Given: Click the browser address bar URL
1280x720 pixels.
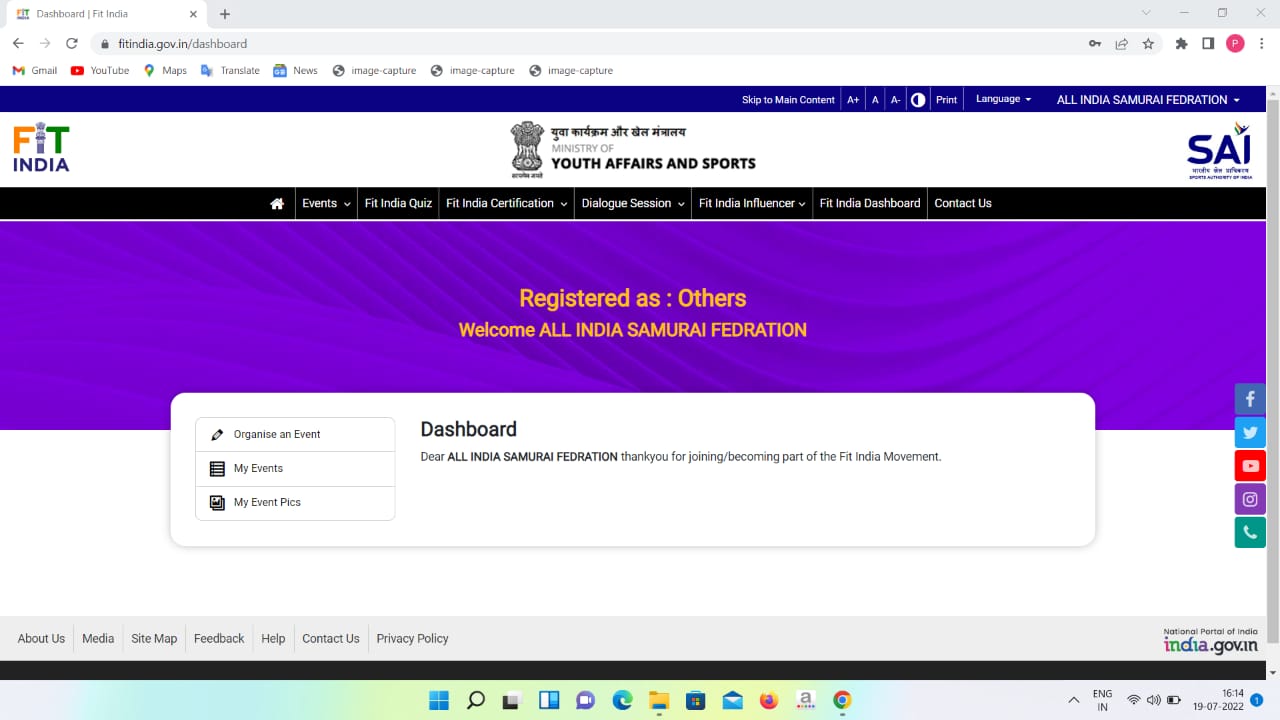Looking at the screenshot, I should point(182,44).
